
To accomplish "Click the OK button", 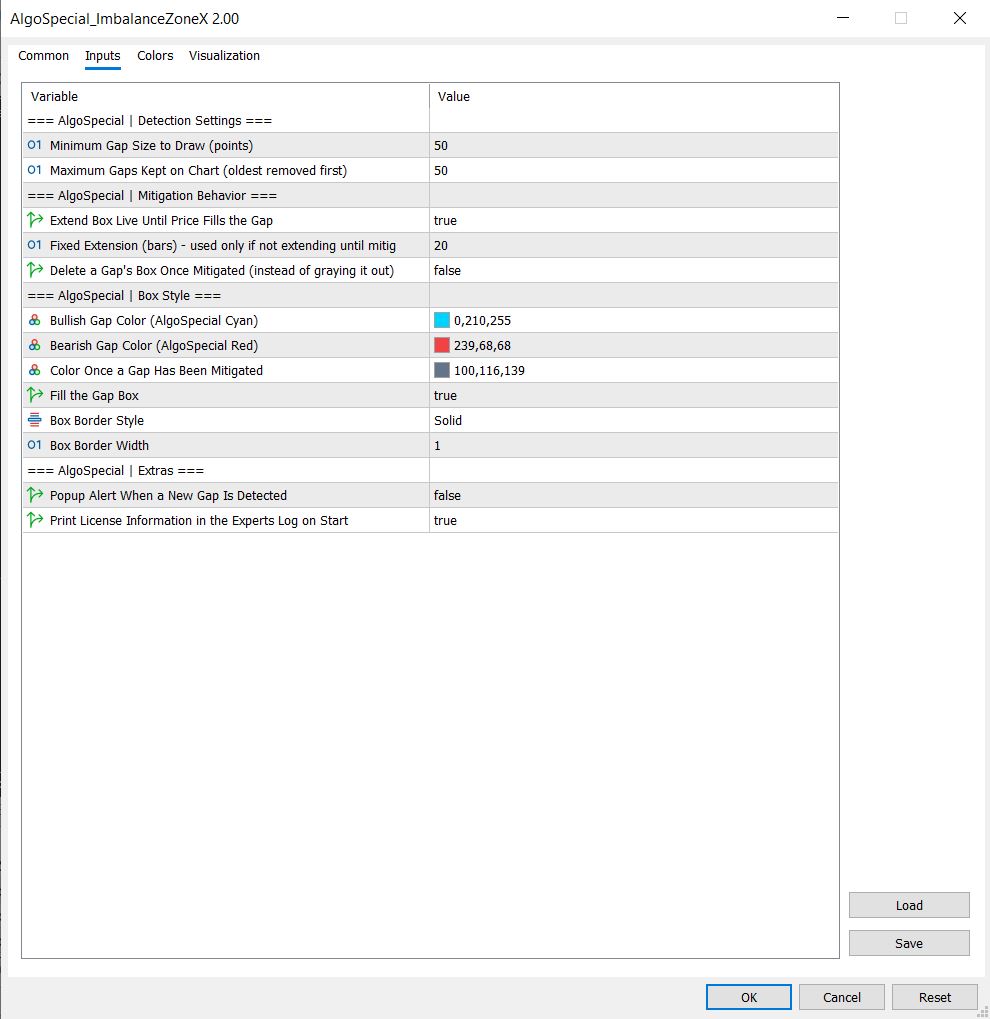I will coord(749,997).
